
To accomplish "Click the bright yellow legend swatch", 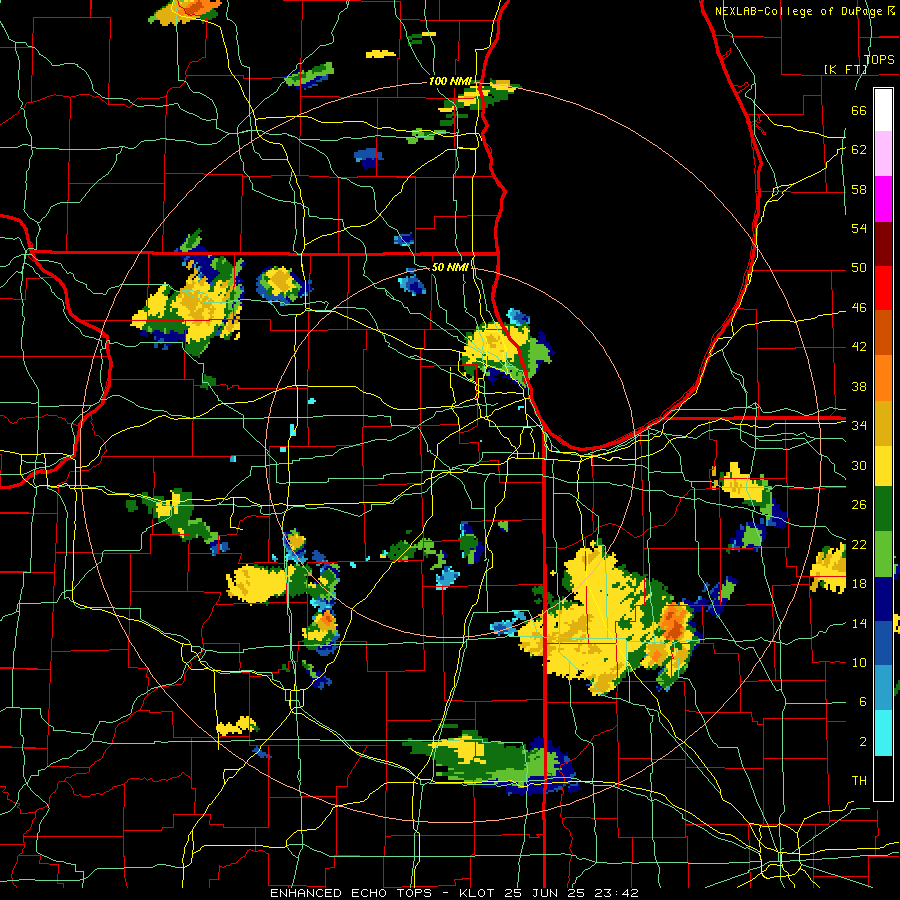I will tap(883, 466).
